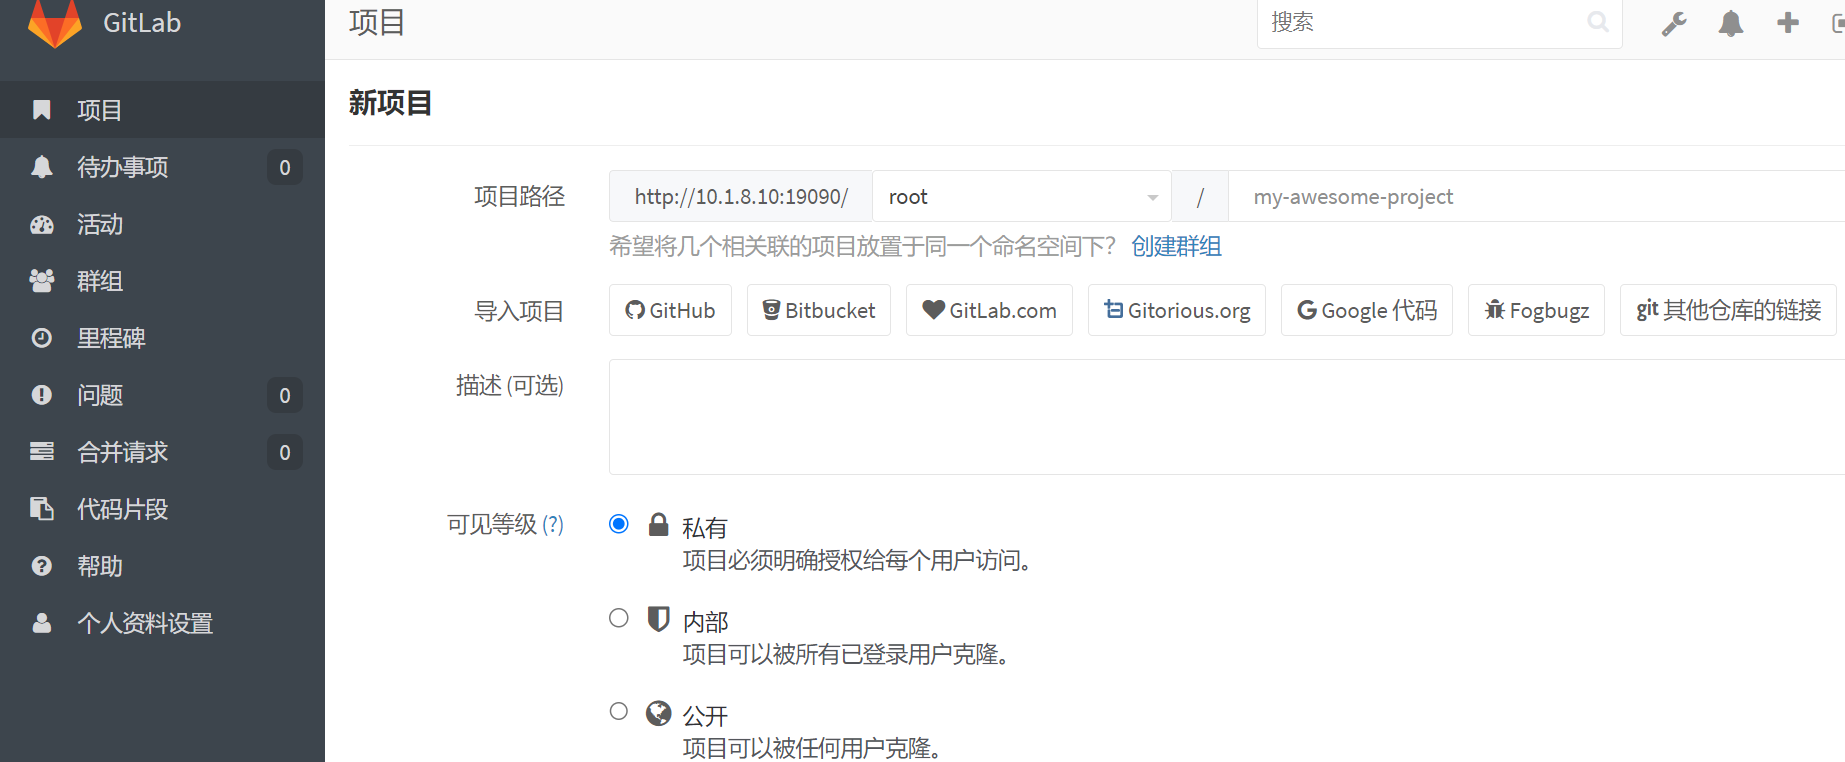Viewport: 1845px width, 762px height.
Task: Open 个人资料设置 in the sidebar
Action: click(162, 623)
